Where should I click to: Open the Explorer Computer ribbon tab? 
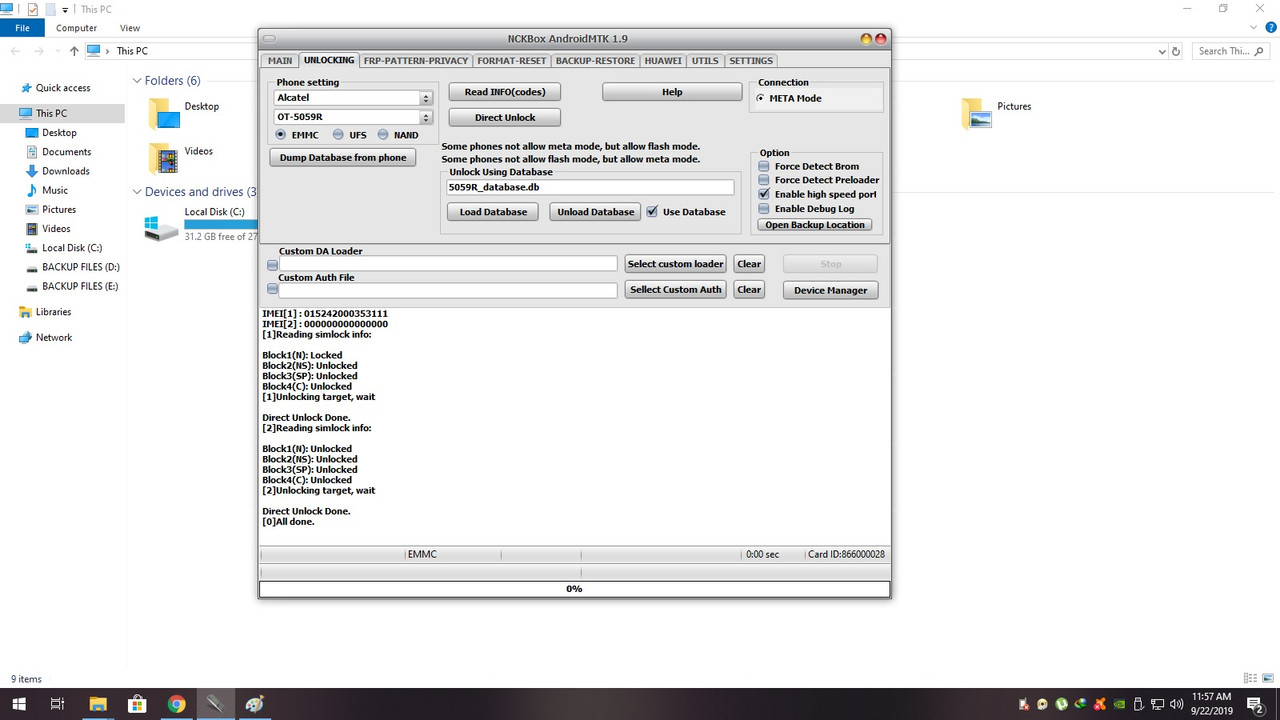[76, 28]
